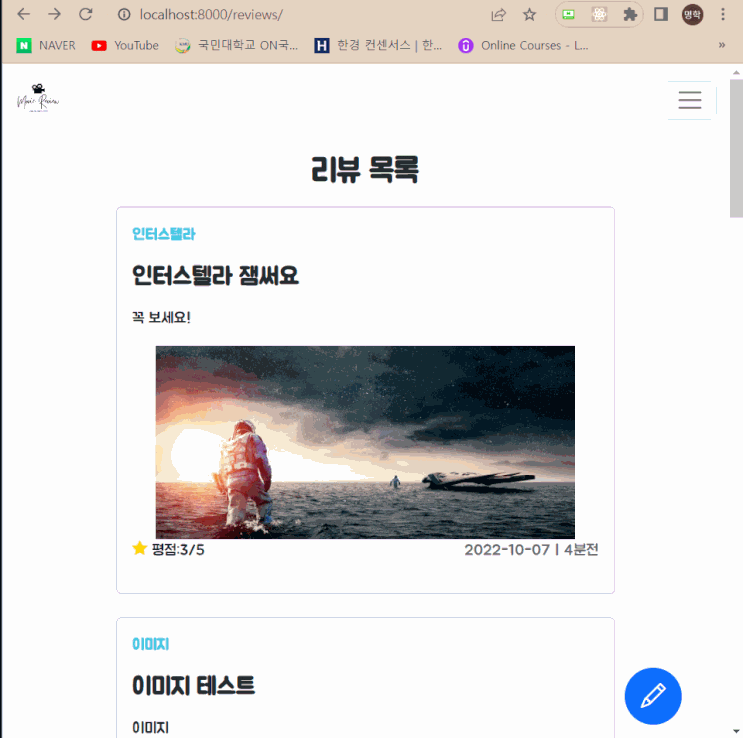Image resolution: width=743 pixels, height=738 pixels.
Task: Reload the current page
Action: coord(85,14)
